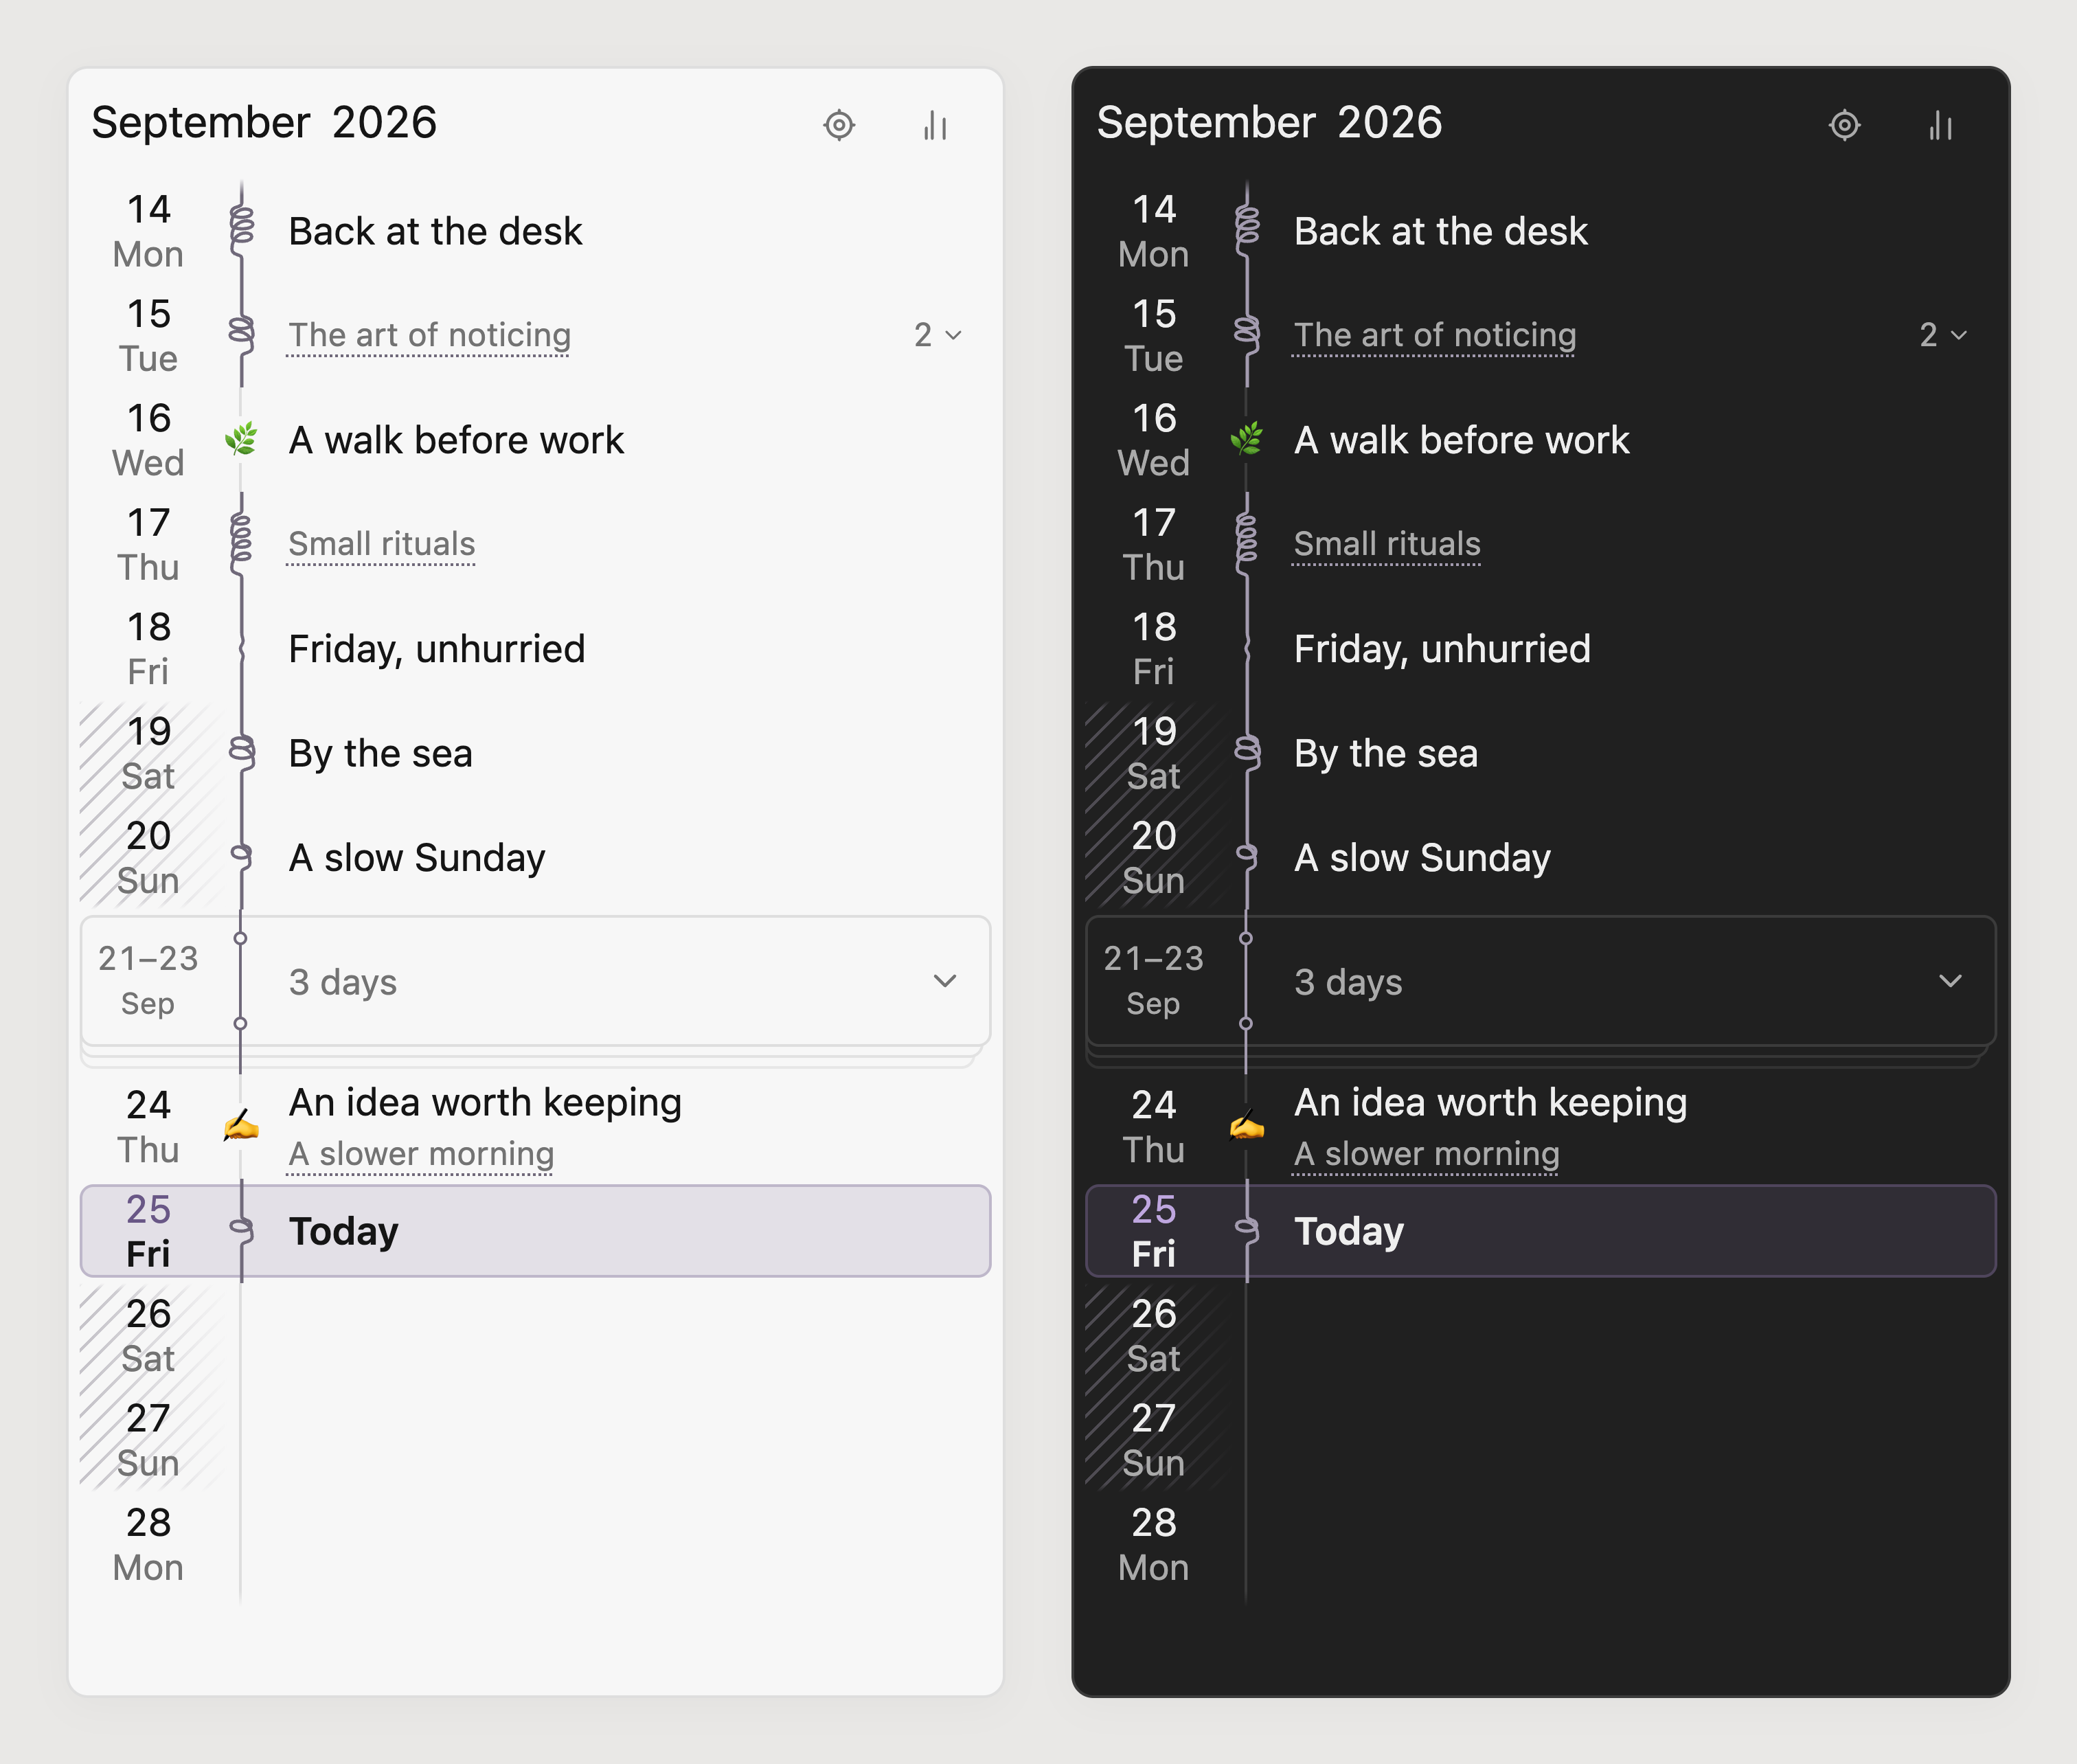Open 'An idea worth keeping' in dark panel
This screenshot has width=2077, height=1764.
(x=1490, y=1102)
